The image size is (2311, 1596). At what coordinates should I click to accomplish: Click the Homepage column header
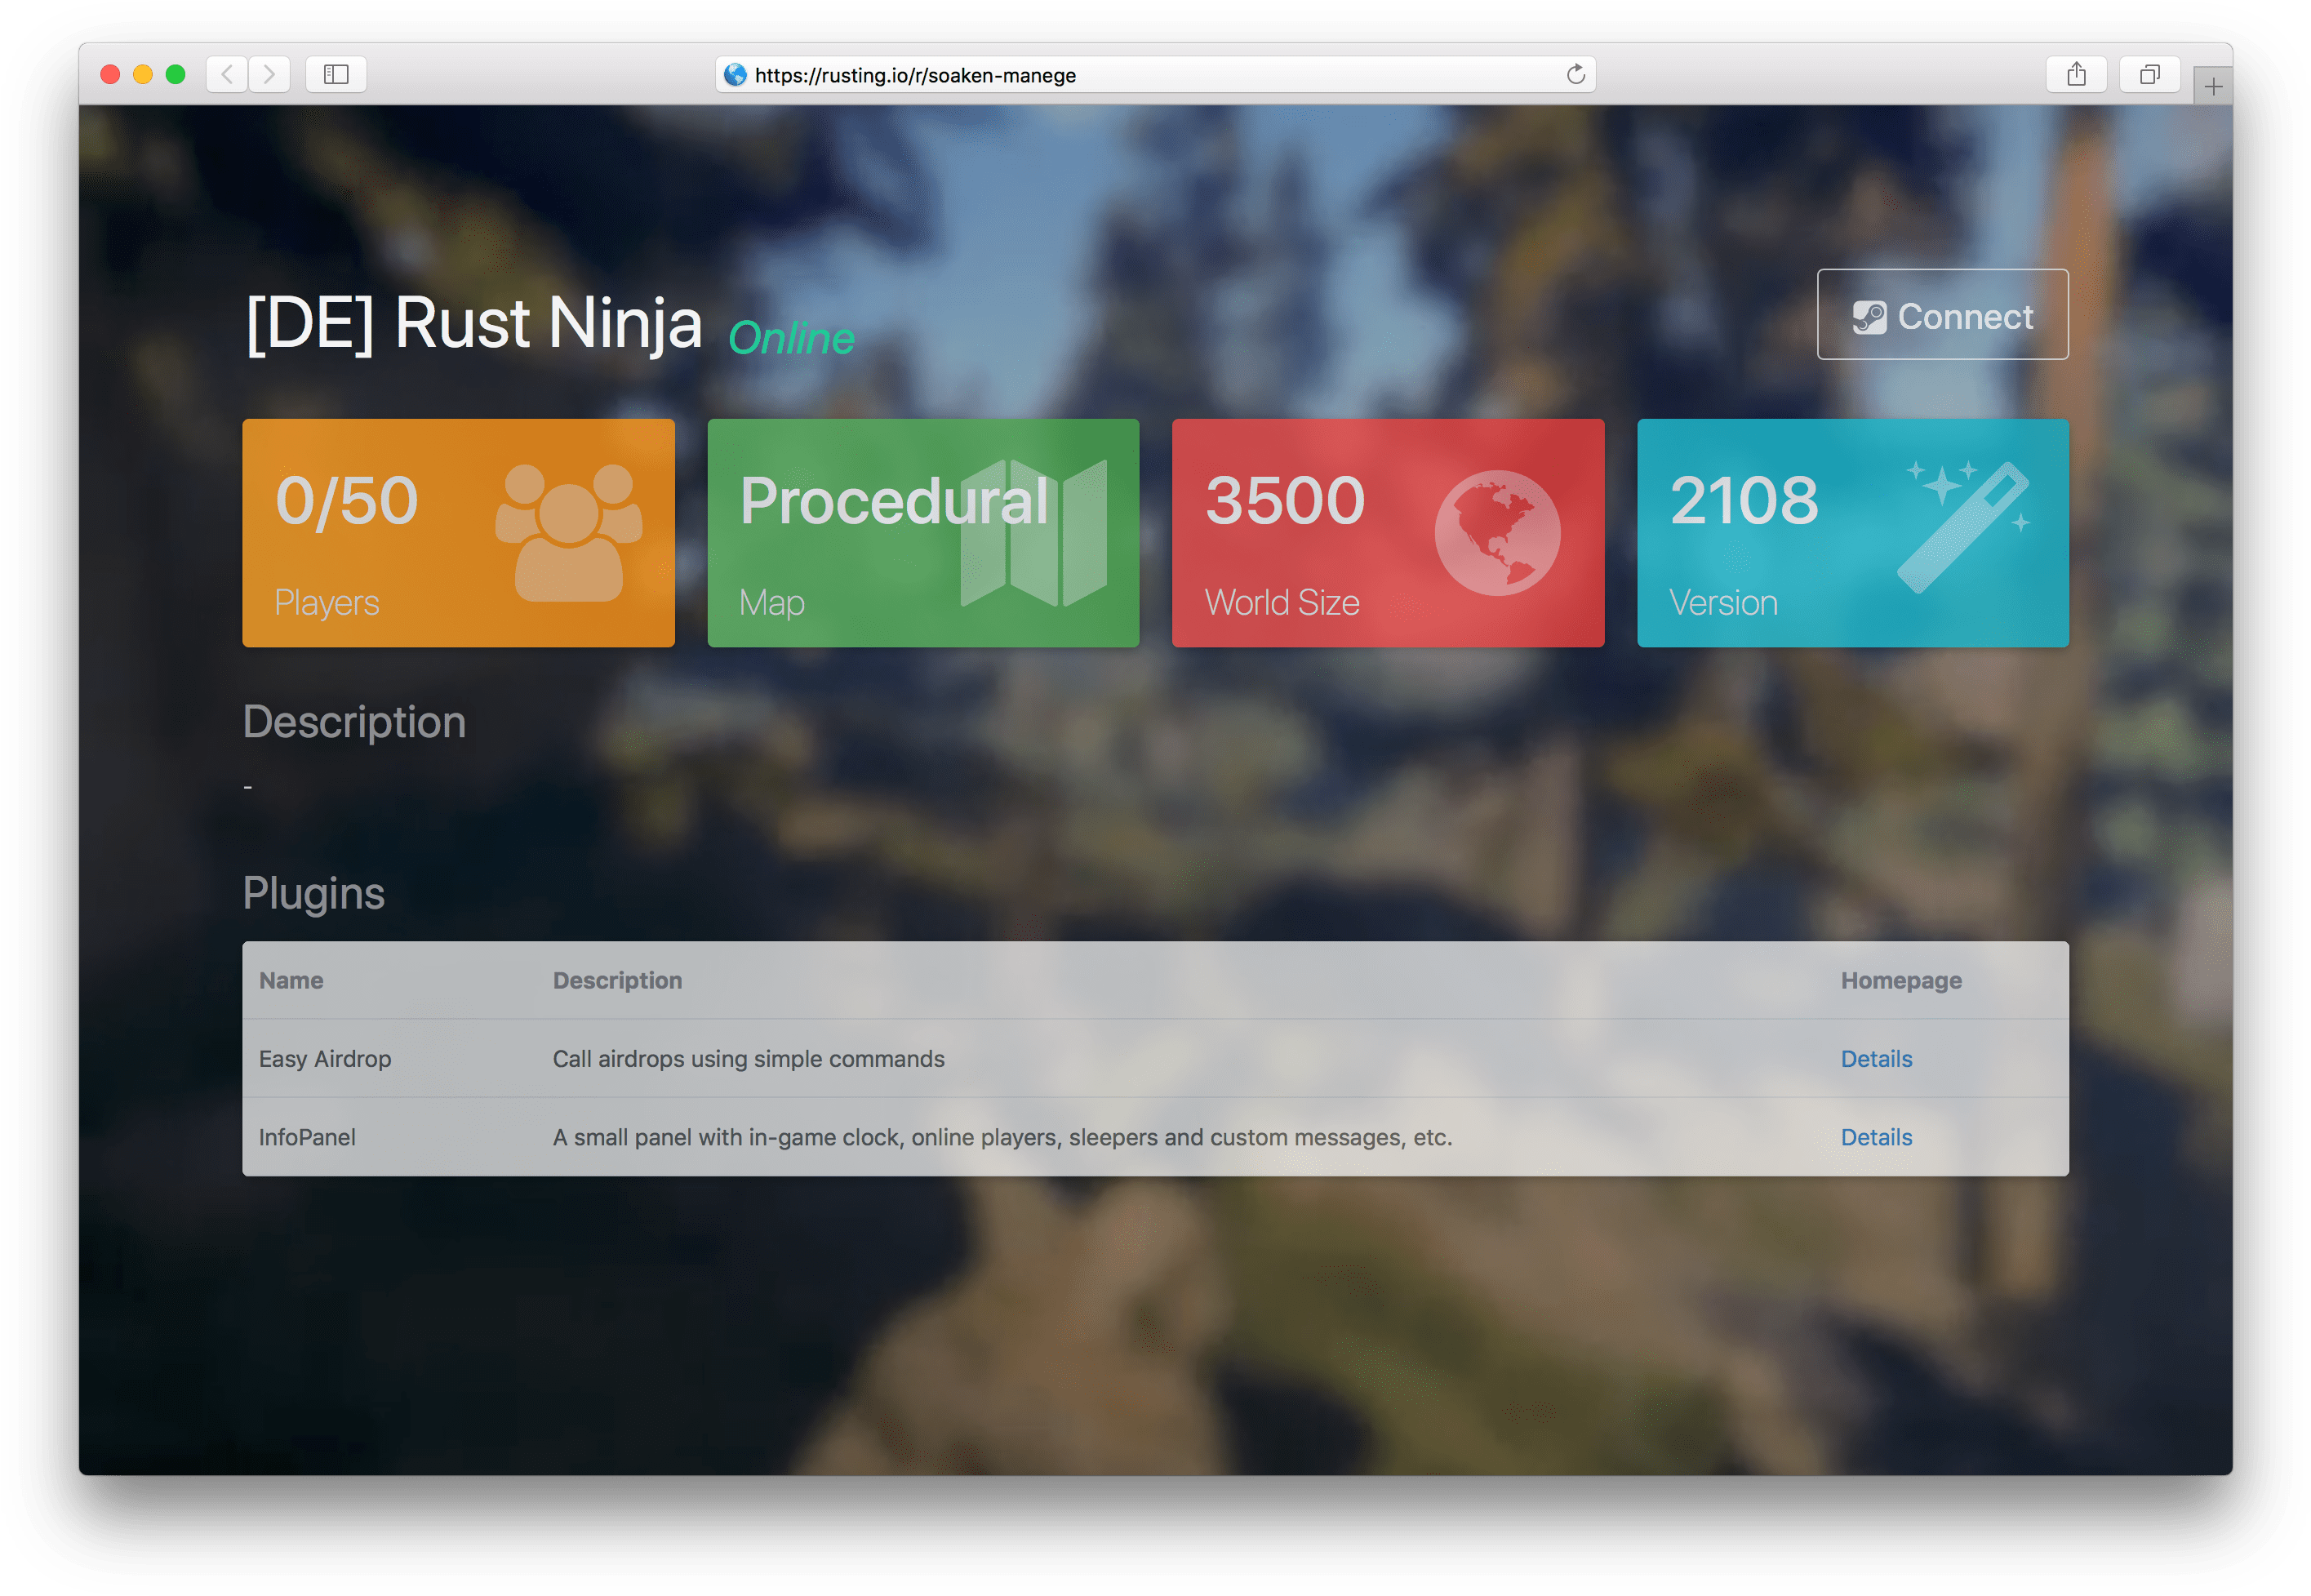(x=1901, y=980)
